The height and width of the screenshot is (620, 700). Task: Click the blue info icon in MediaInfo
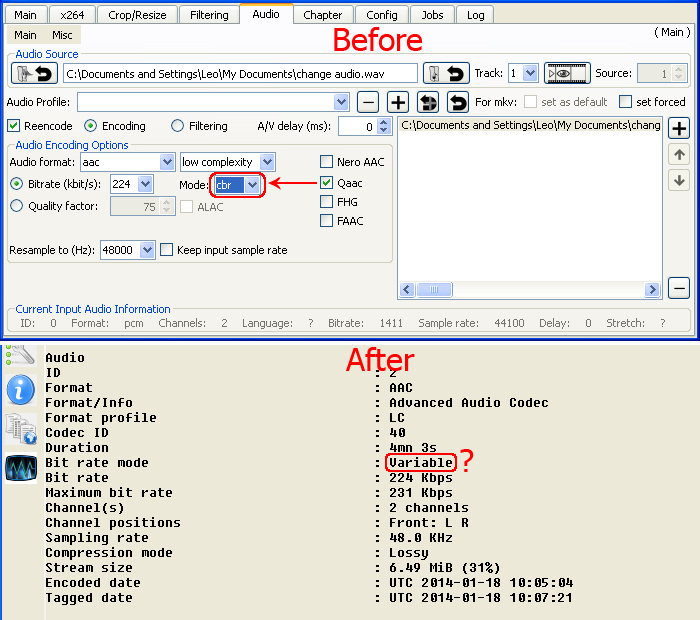[20, 390]
